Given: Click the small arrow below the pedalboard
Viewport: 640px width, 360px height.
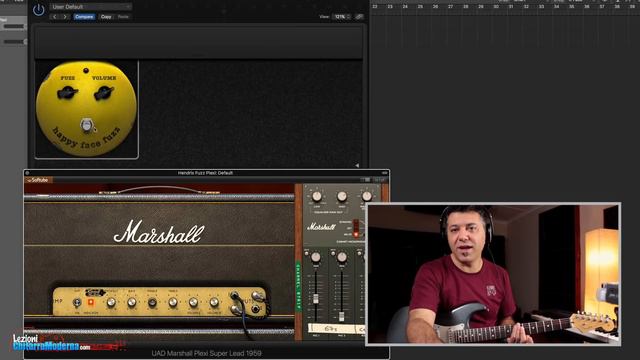Looking at the screenshot, I should click(x=357, y=165).
